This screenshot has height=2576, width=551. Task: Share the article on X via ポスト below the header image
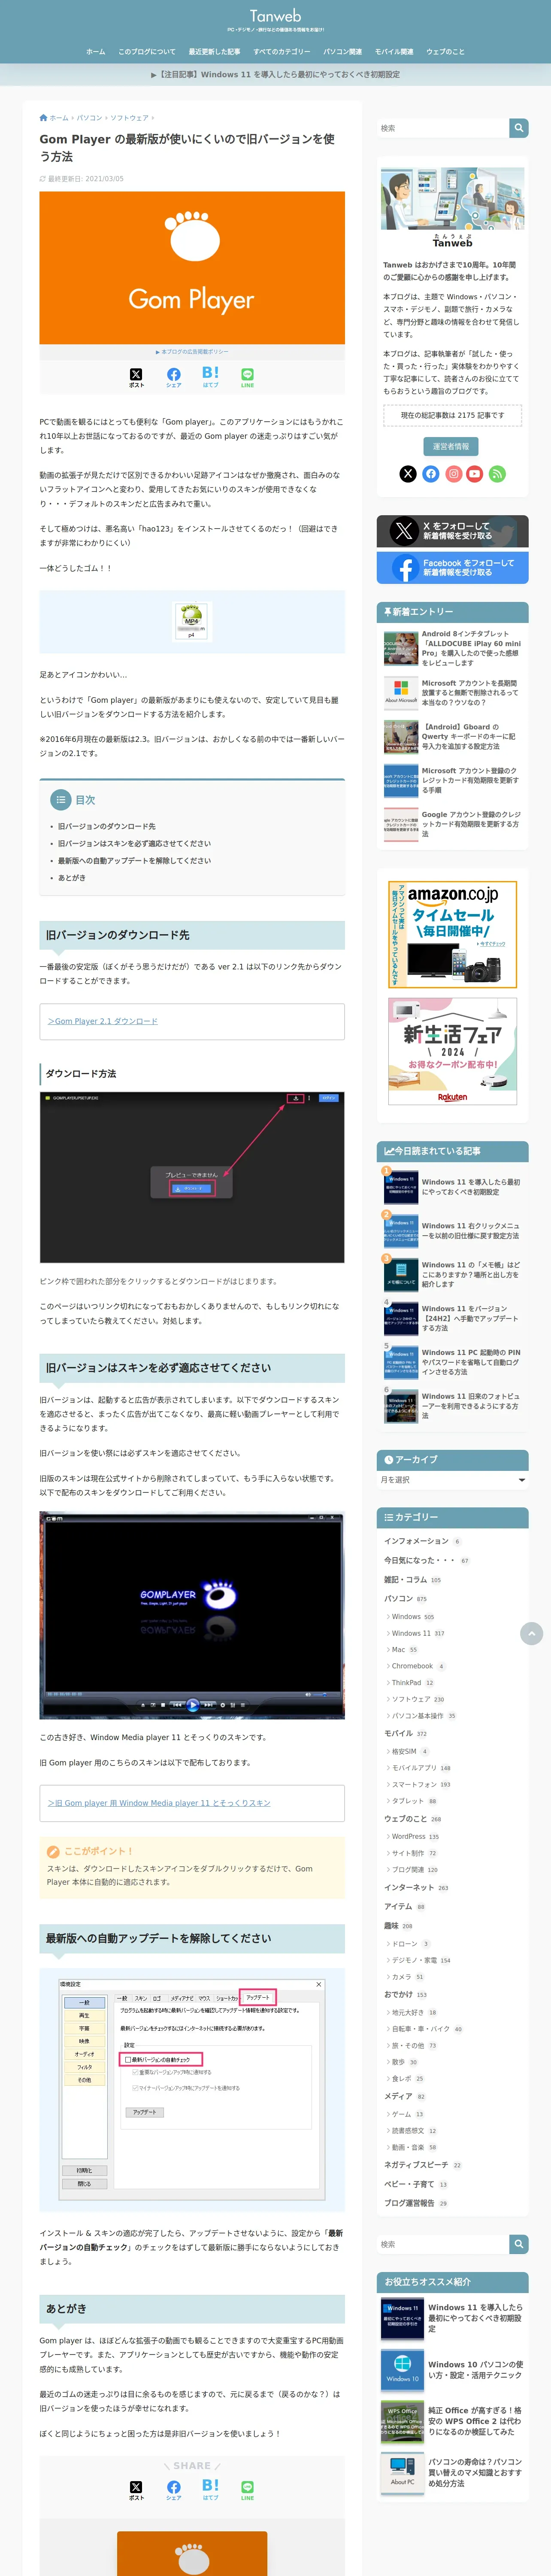(136, 377)
